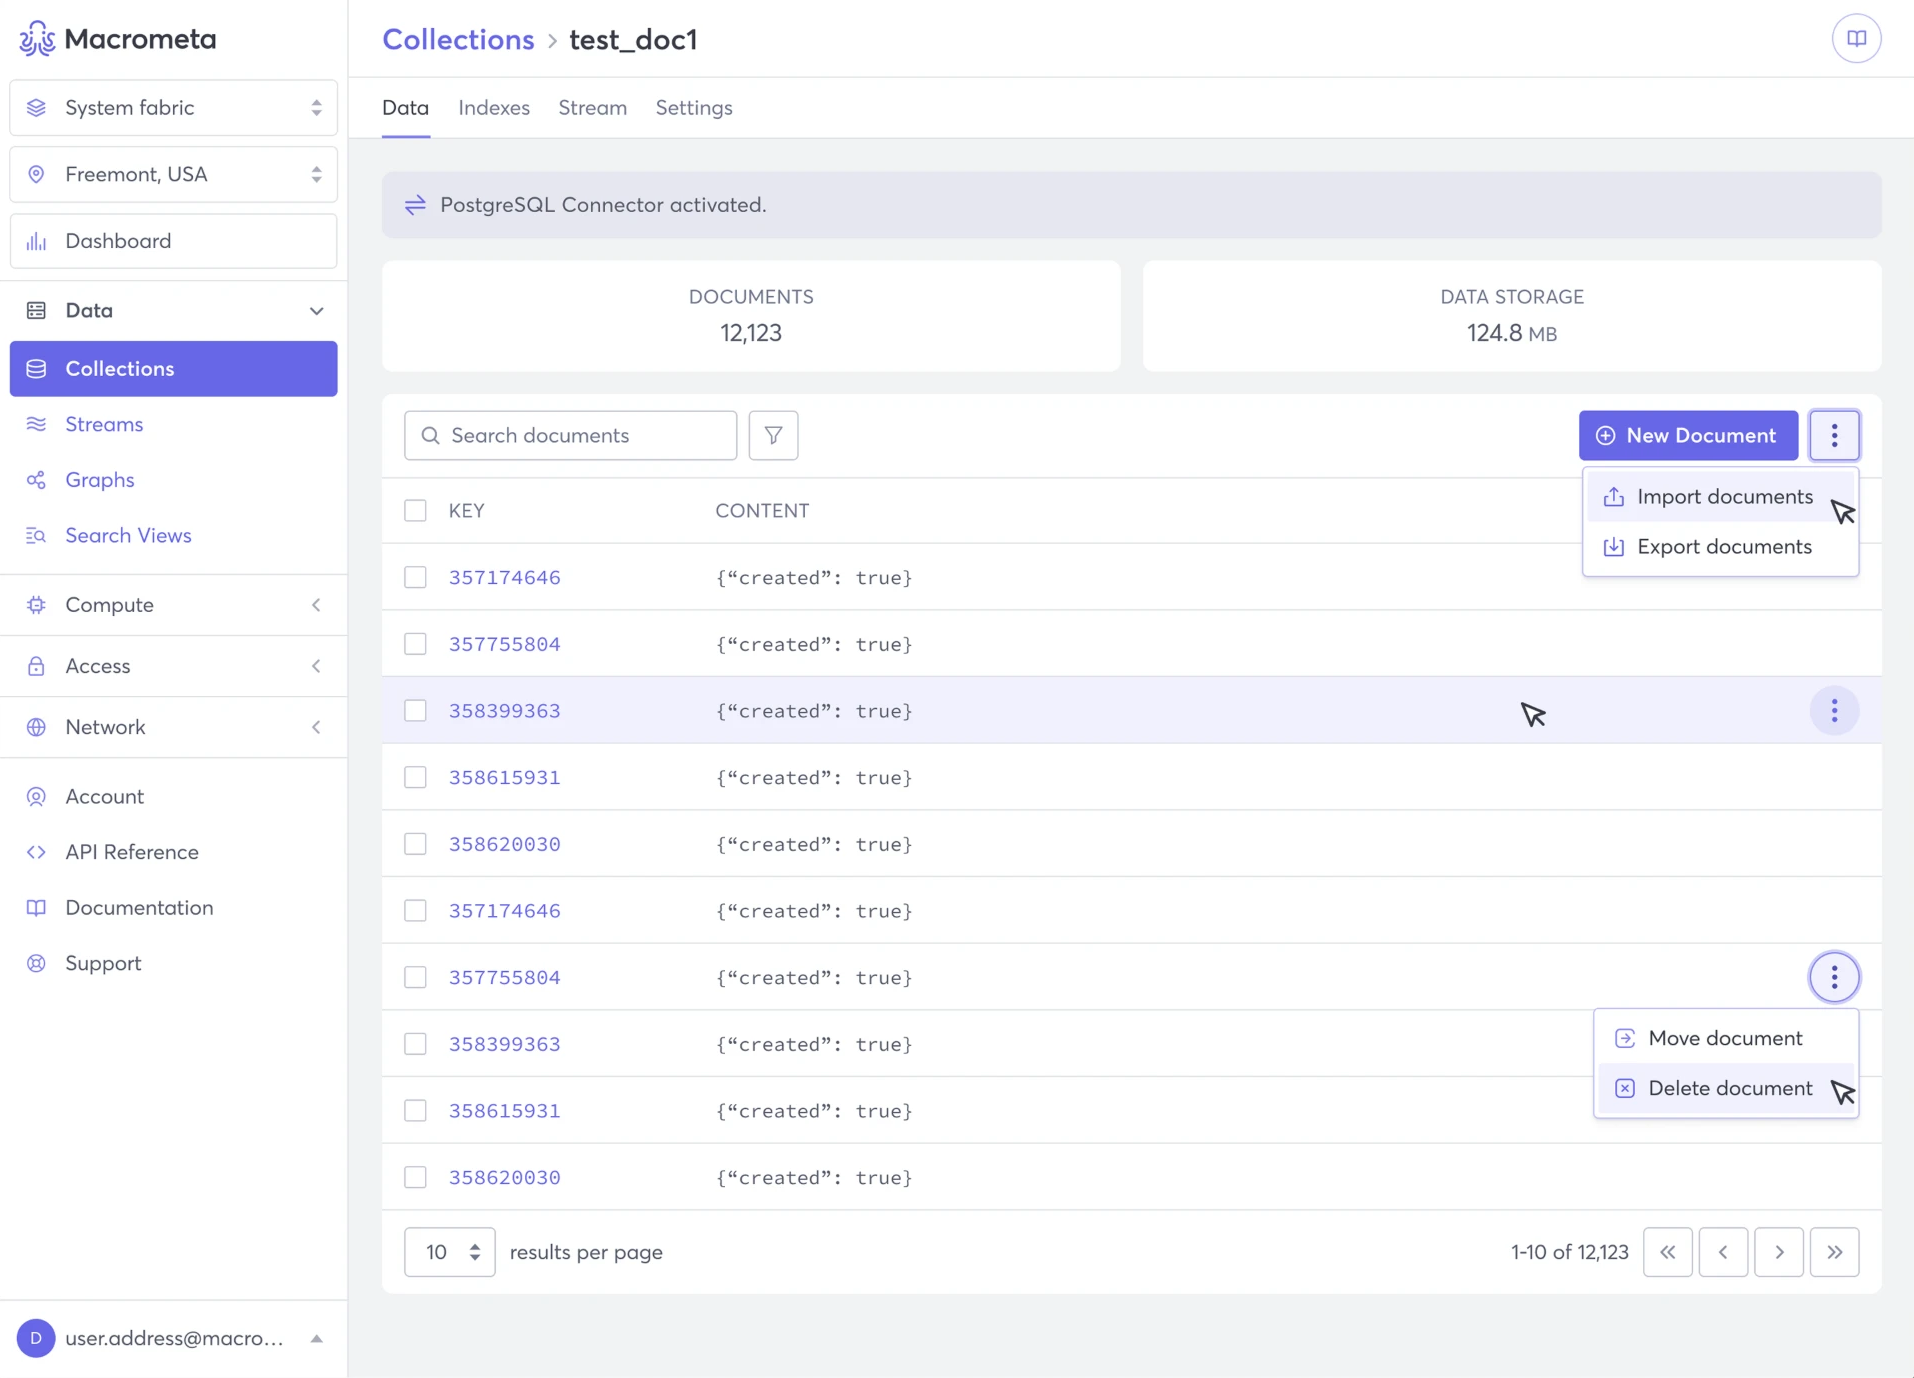Click the filter funnel icon
This screenshot has width=1914, height=1378.
773,435
